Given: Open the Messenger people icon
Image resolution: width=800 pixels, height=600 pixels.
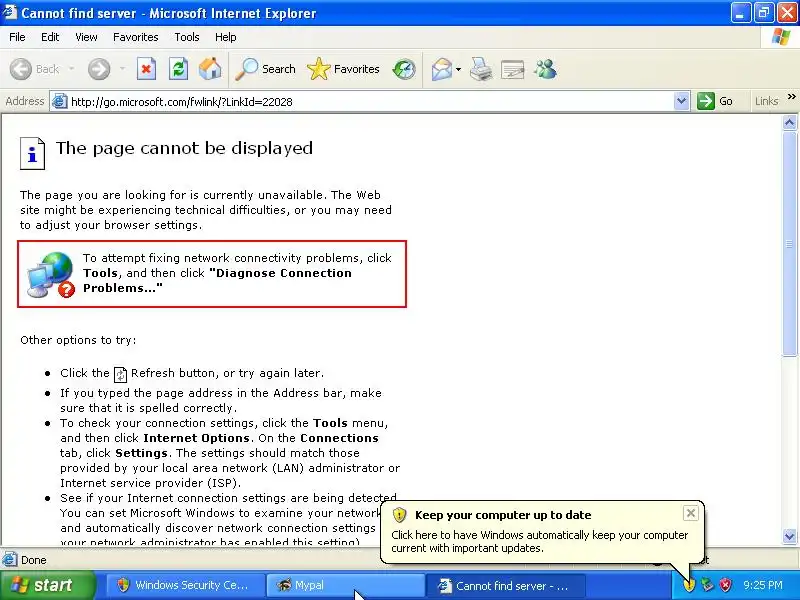Looking at the screenshot, I should point(545,69).
